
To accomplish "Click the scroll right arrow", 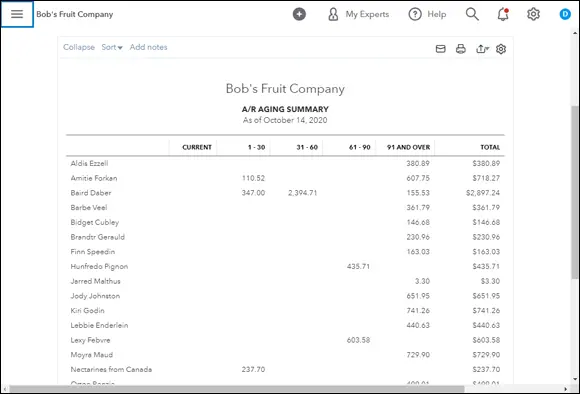I will click(x=565, y=389).
